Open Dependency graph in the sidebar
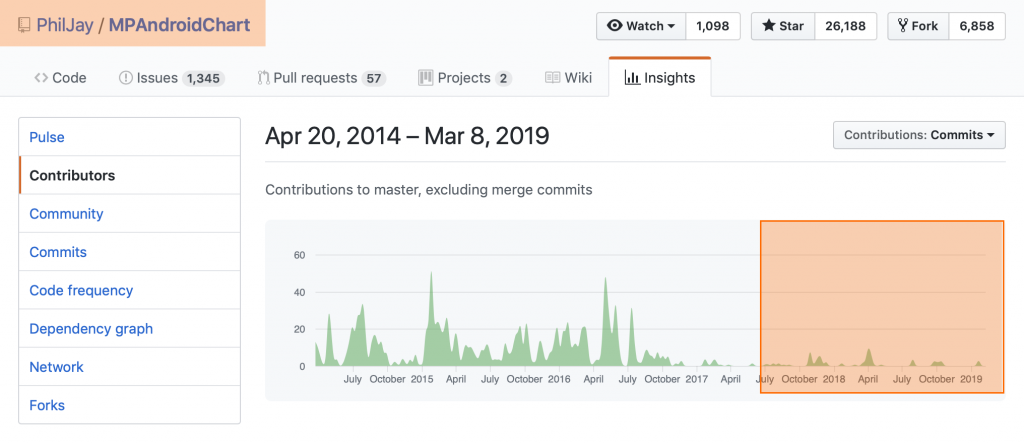This screenshot has height=443, width=1024. click(91, 329)
